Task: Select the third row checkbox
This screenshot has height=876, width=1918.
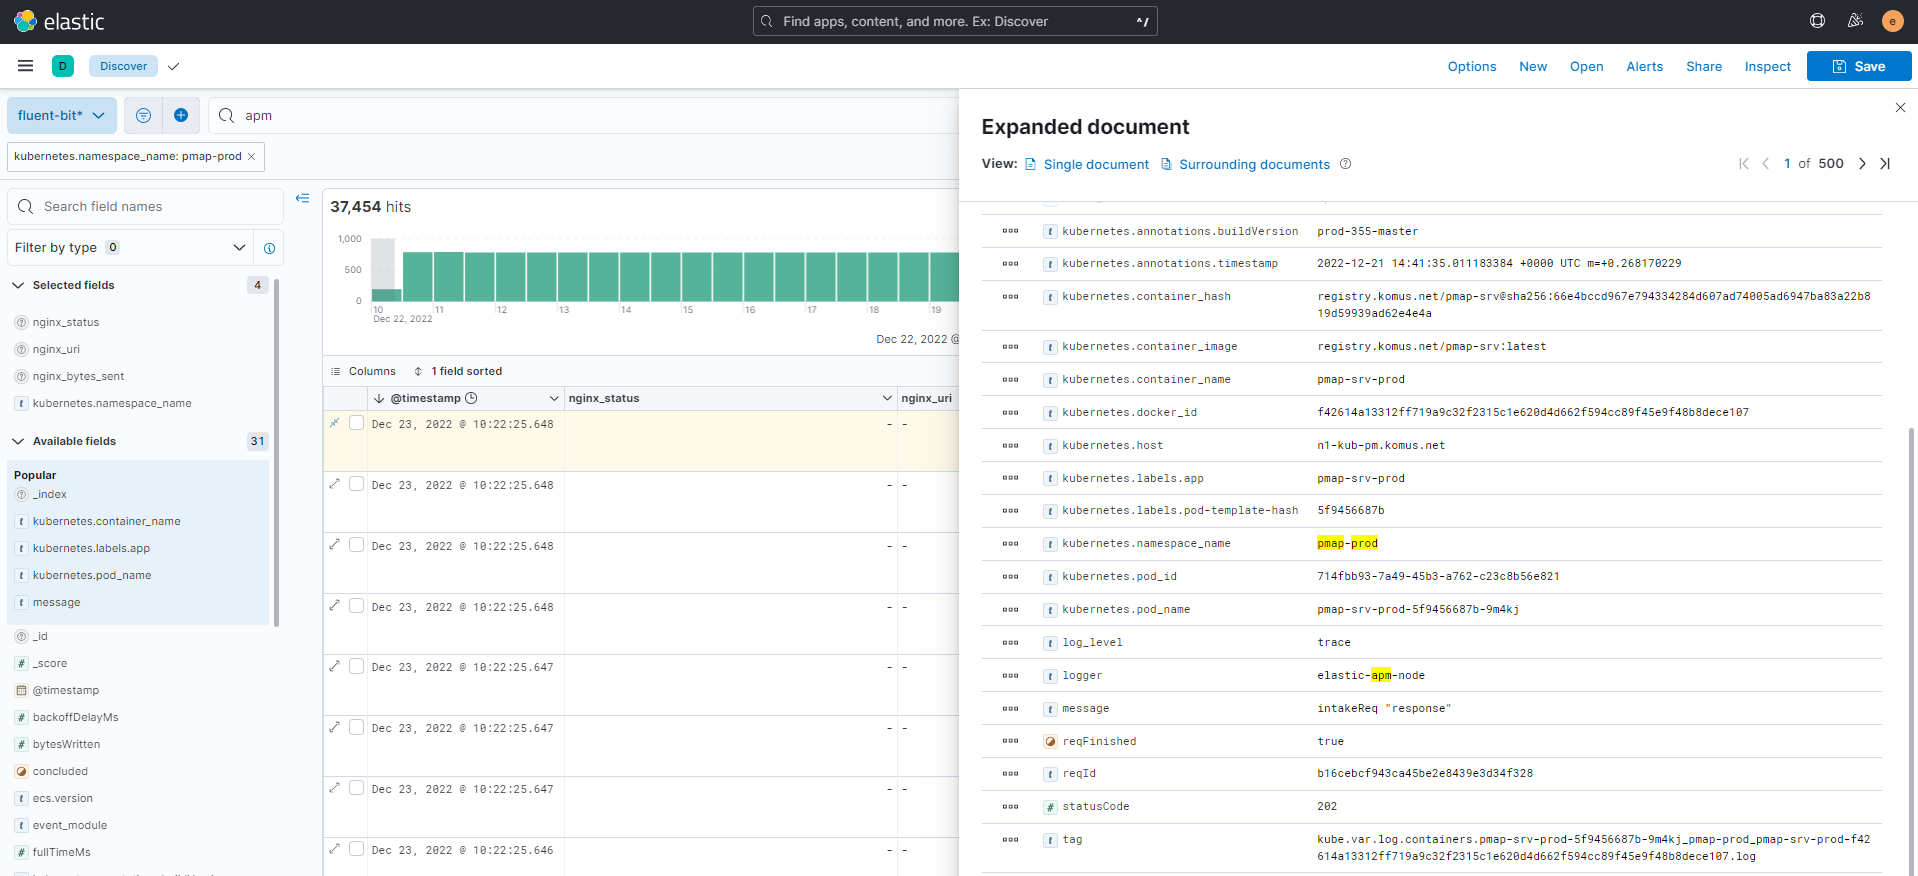Action: [356, 545]
